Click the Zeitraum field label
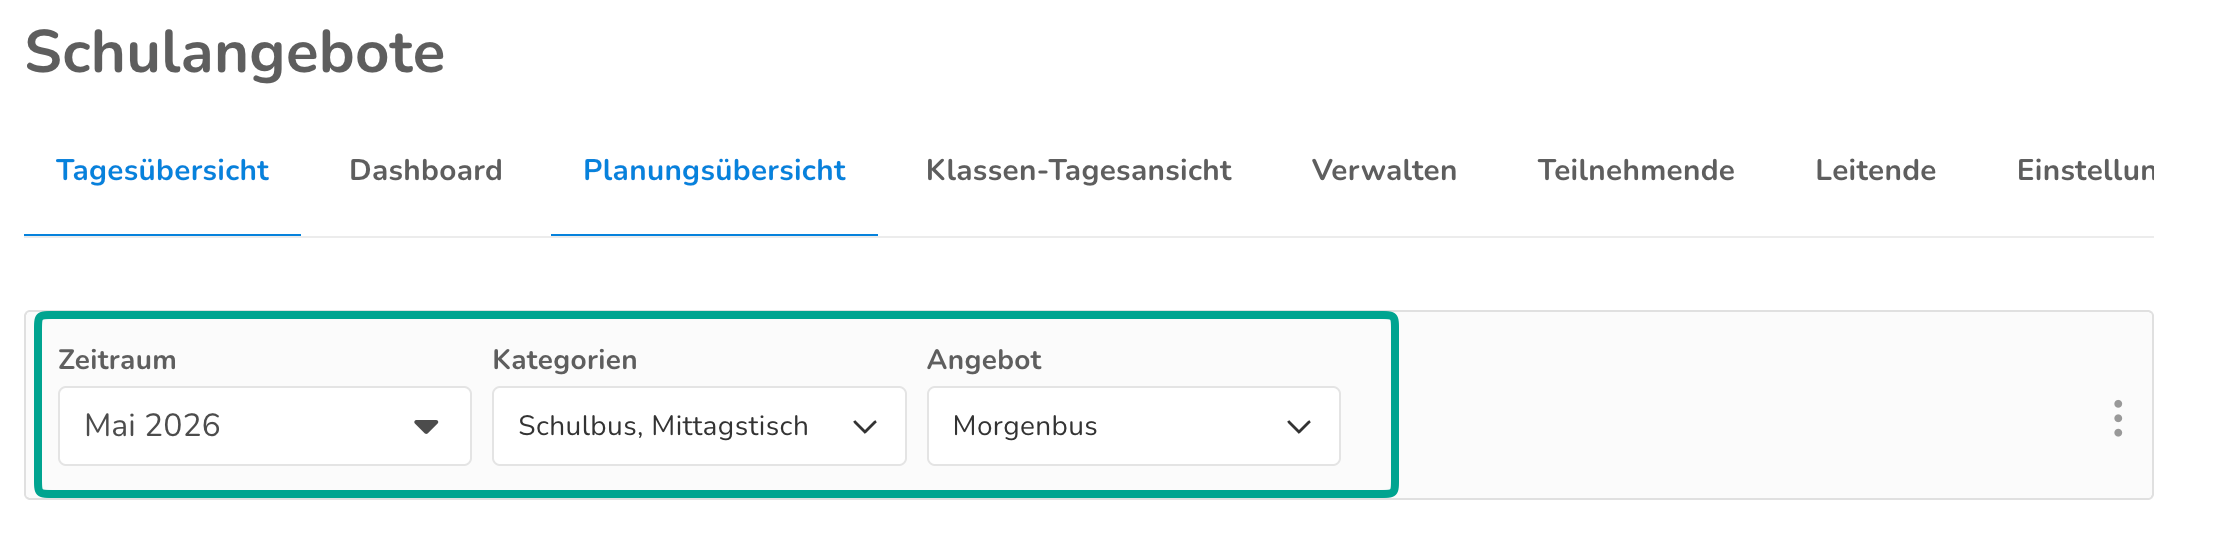Screen dimensions: 2216x544 117,360
